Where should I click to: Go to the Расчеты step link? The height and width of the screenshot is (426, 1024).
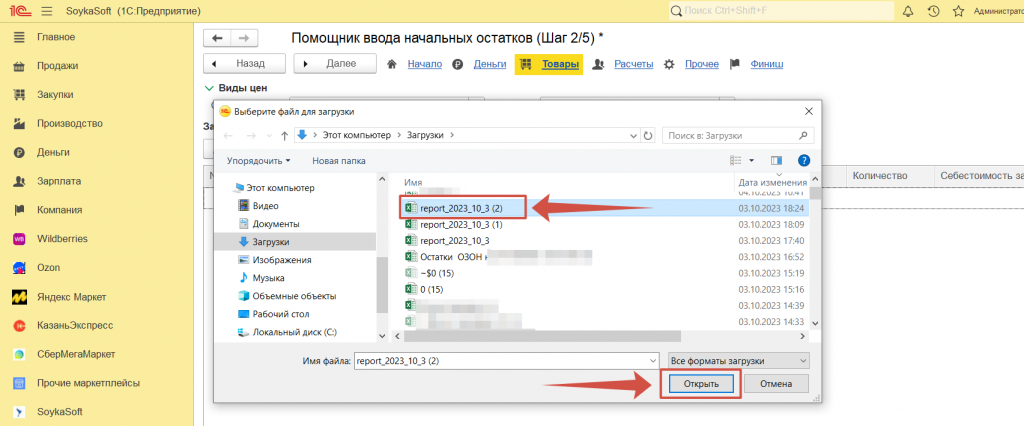[x=634, y=64]
